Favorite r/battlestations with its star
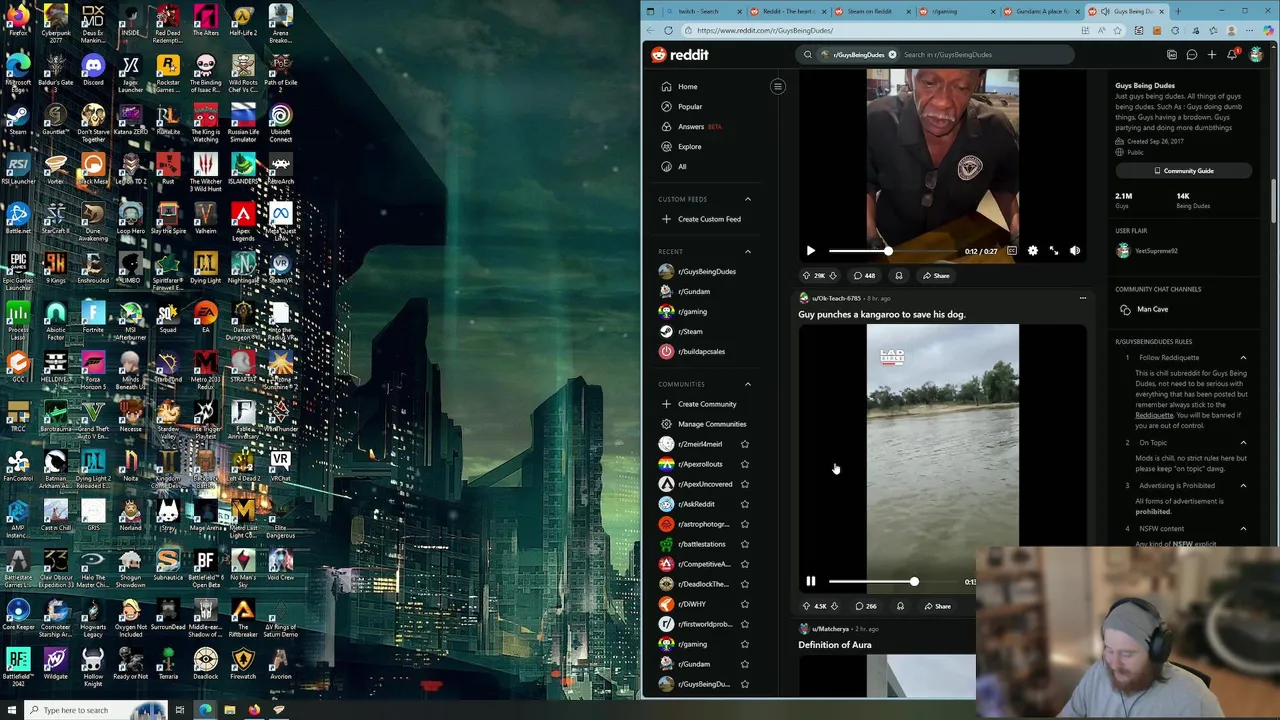The height and width of the screenshot is (720, 1280). click(x=744, y=544)
